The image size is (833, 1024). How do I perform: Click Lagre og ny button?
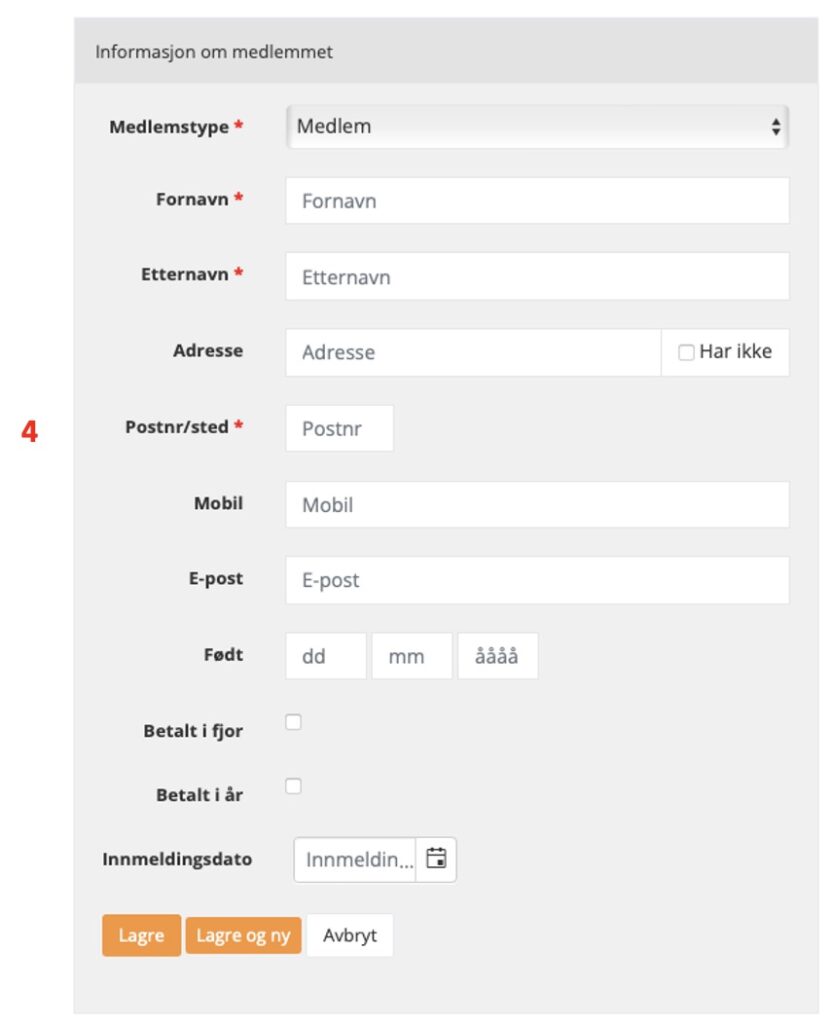(x=243, y=935)
